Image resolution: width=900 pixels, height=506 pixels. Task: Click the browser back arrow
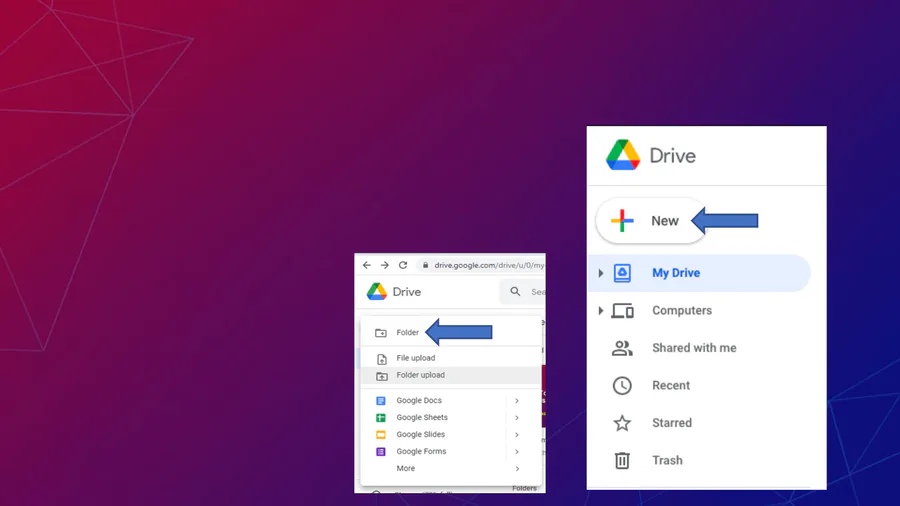pyautogui.click(x=367, y=265)
